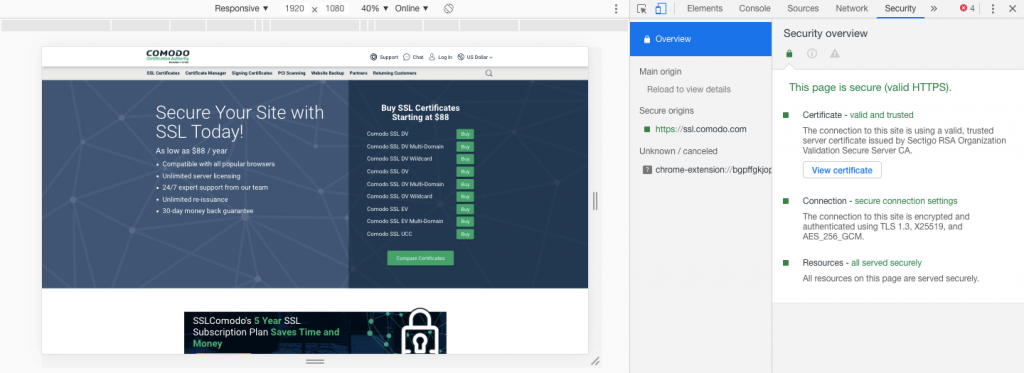Click Buy for Comodo SSL OV

(x=465, y=172)
